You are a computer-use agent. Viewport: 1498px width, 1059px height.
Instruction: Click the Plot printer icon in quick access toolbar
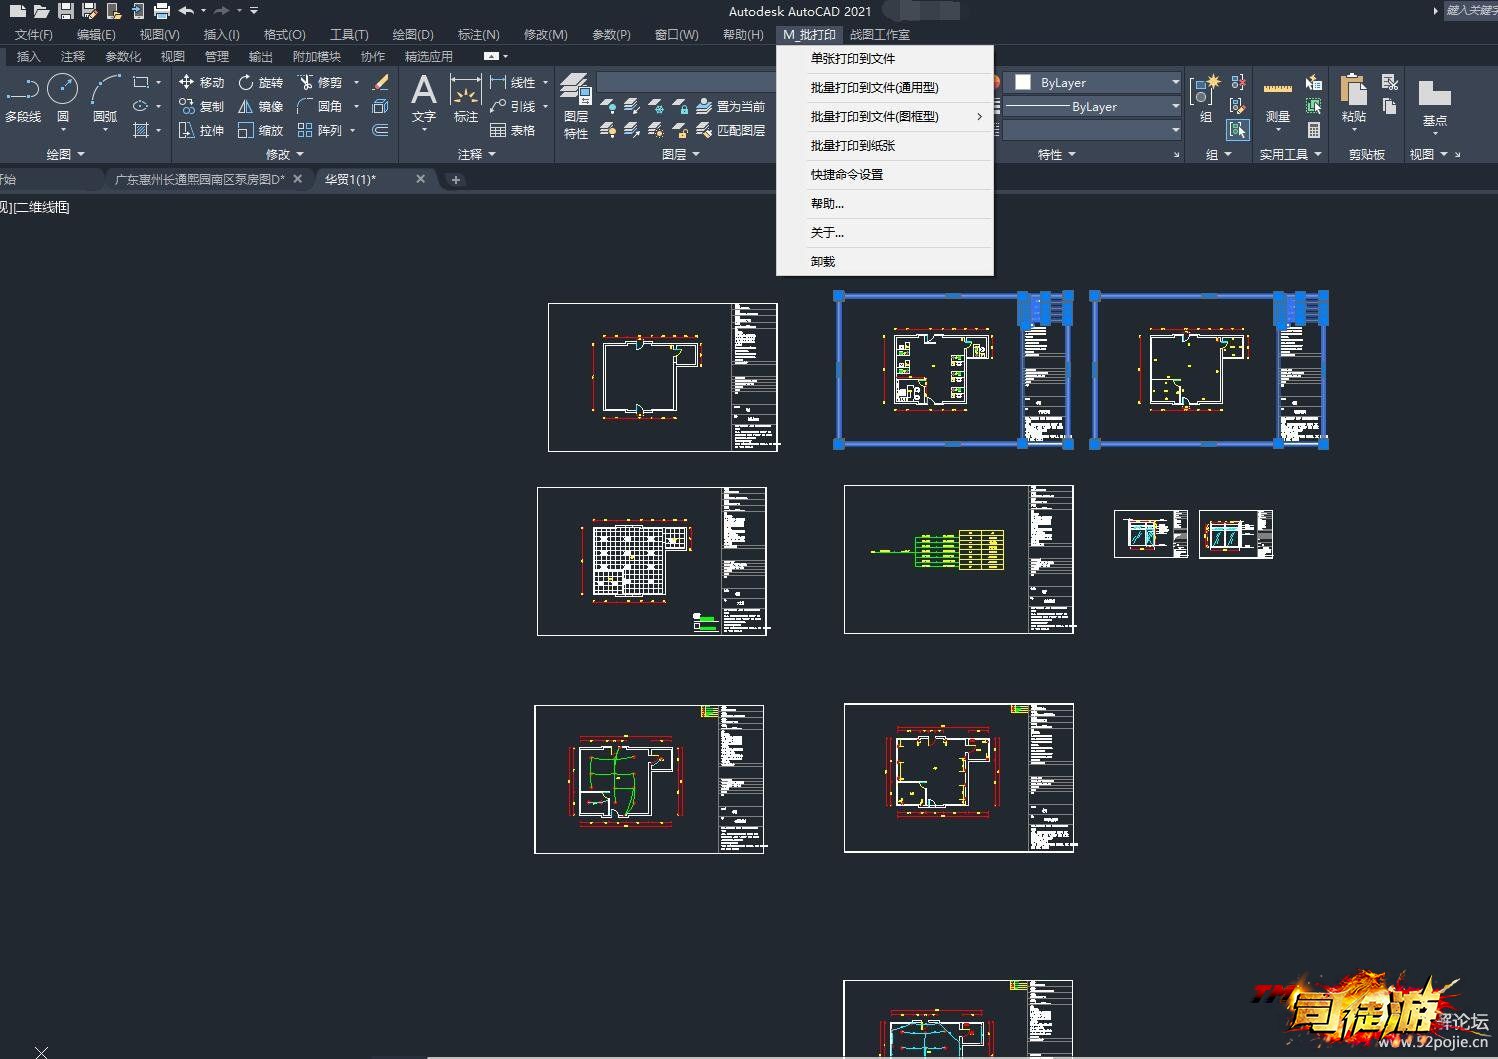(161, 11)
